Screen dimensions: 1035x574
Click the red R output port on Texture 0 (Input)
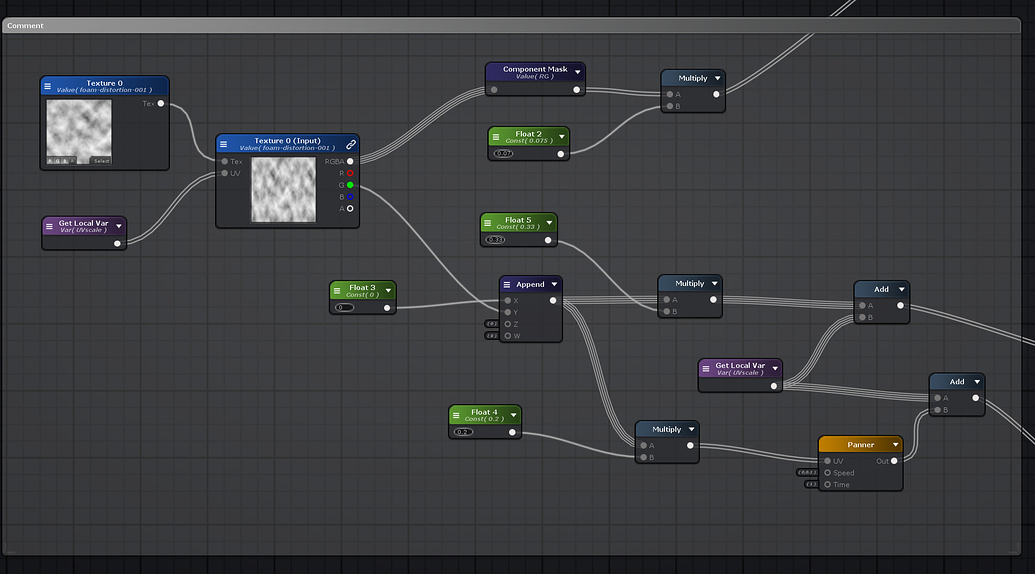[350, 173]
